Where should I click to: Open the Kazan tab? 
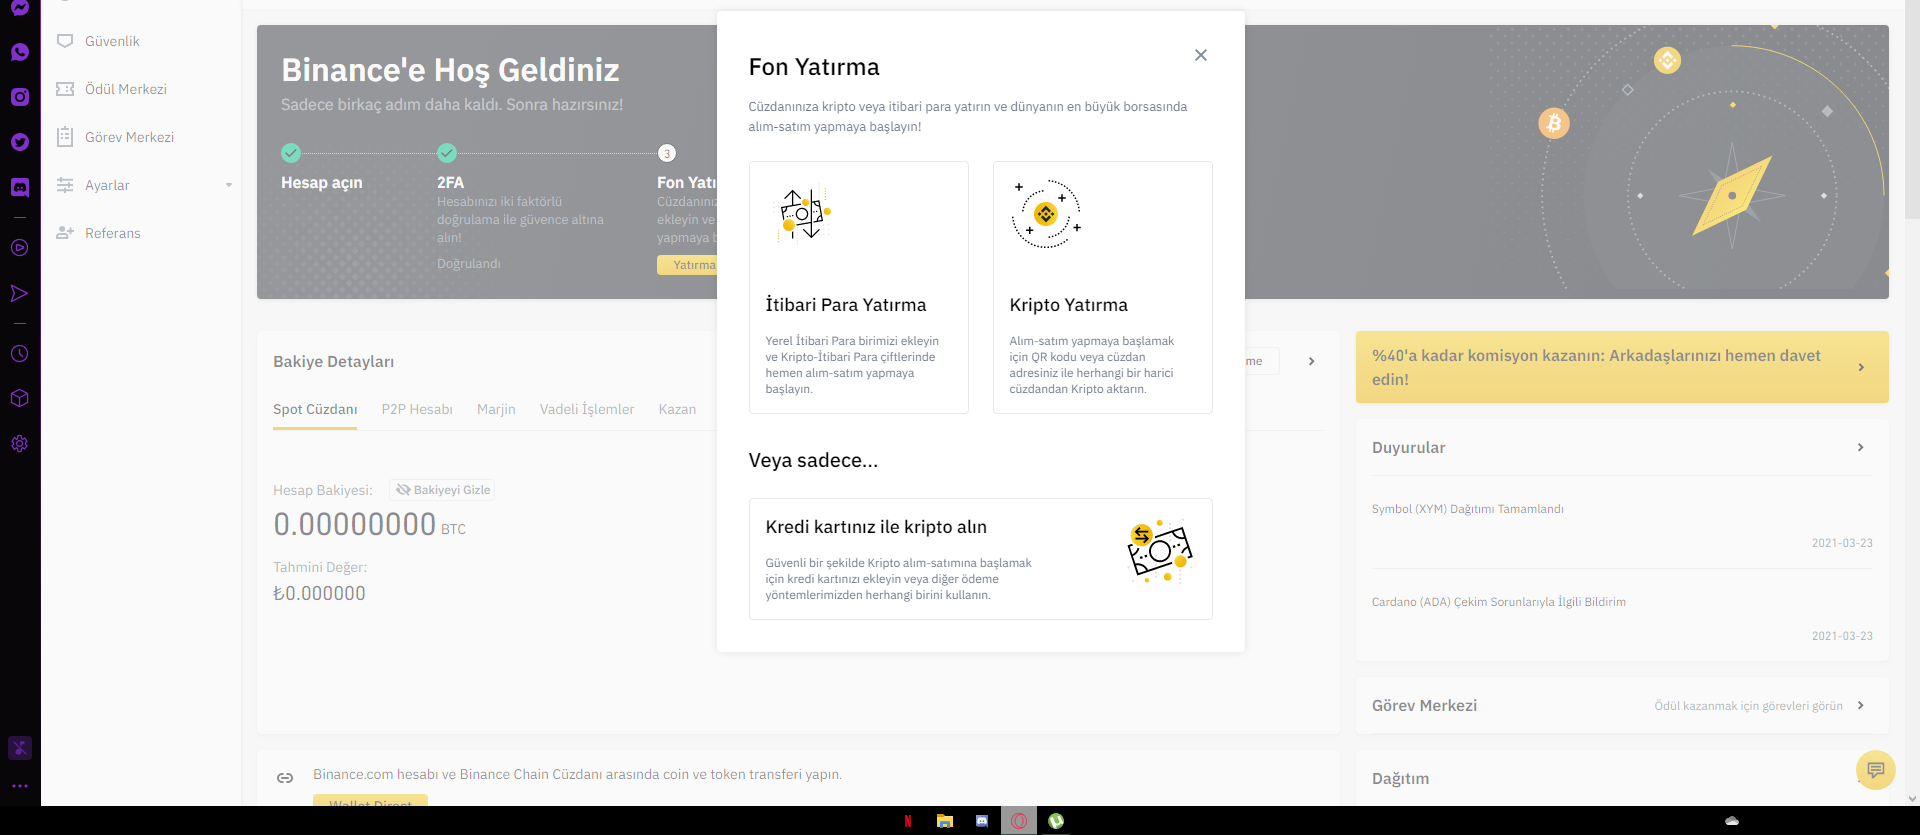pyautogui.click(x=677, y=409)
